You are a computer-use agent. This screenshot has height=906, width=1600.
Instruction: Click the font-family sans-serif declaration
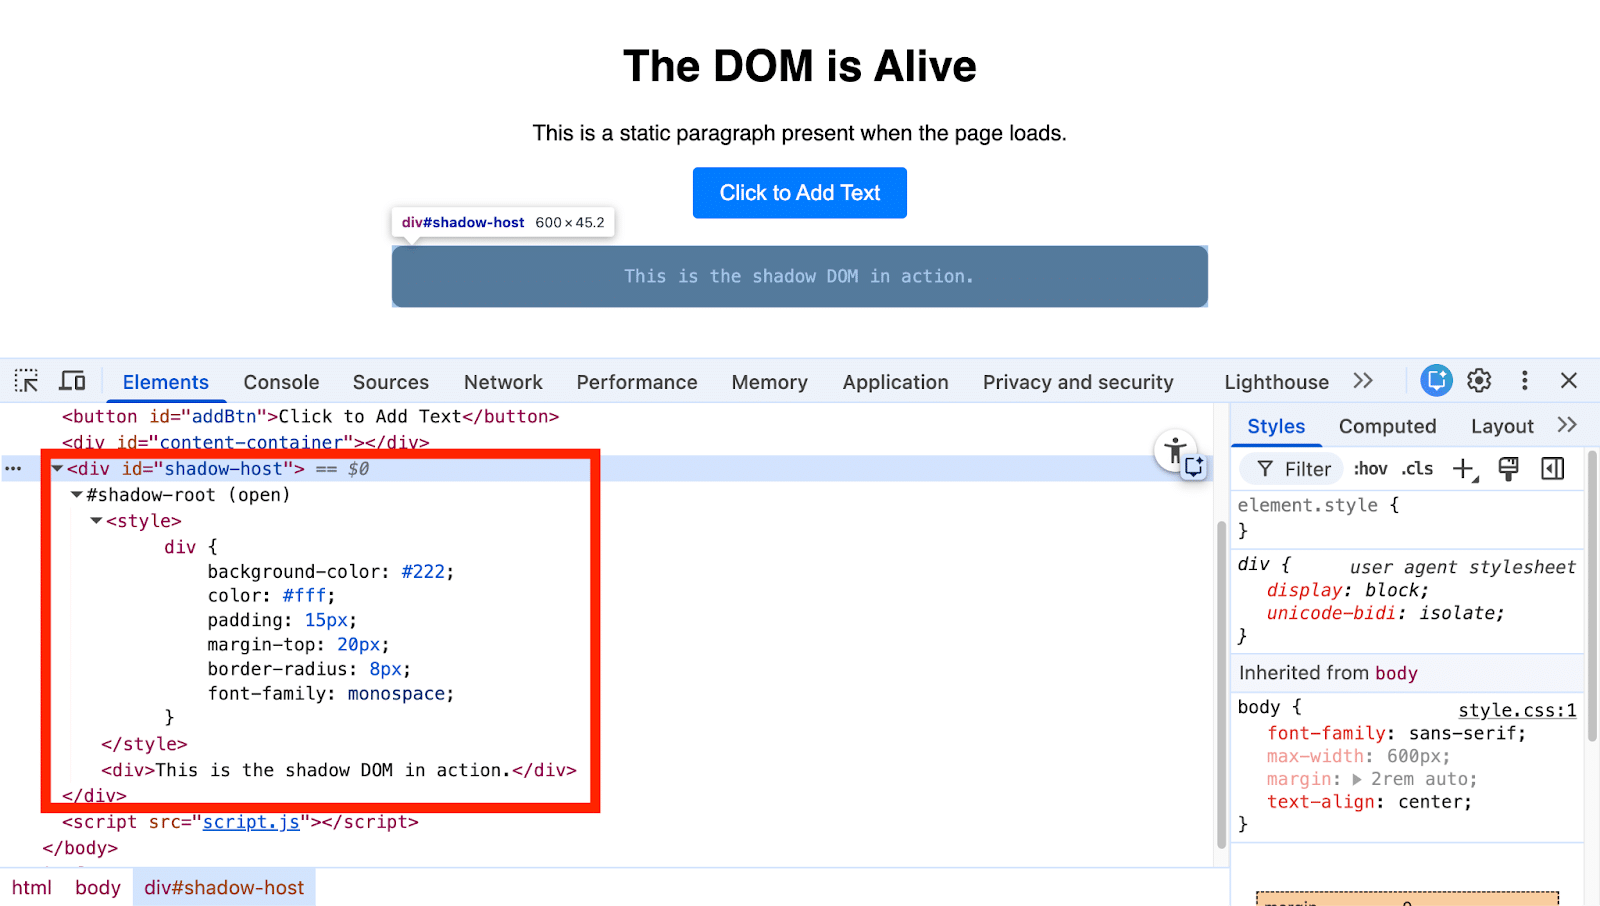pyautogui.click(x=1397, y=733)
